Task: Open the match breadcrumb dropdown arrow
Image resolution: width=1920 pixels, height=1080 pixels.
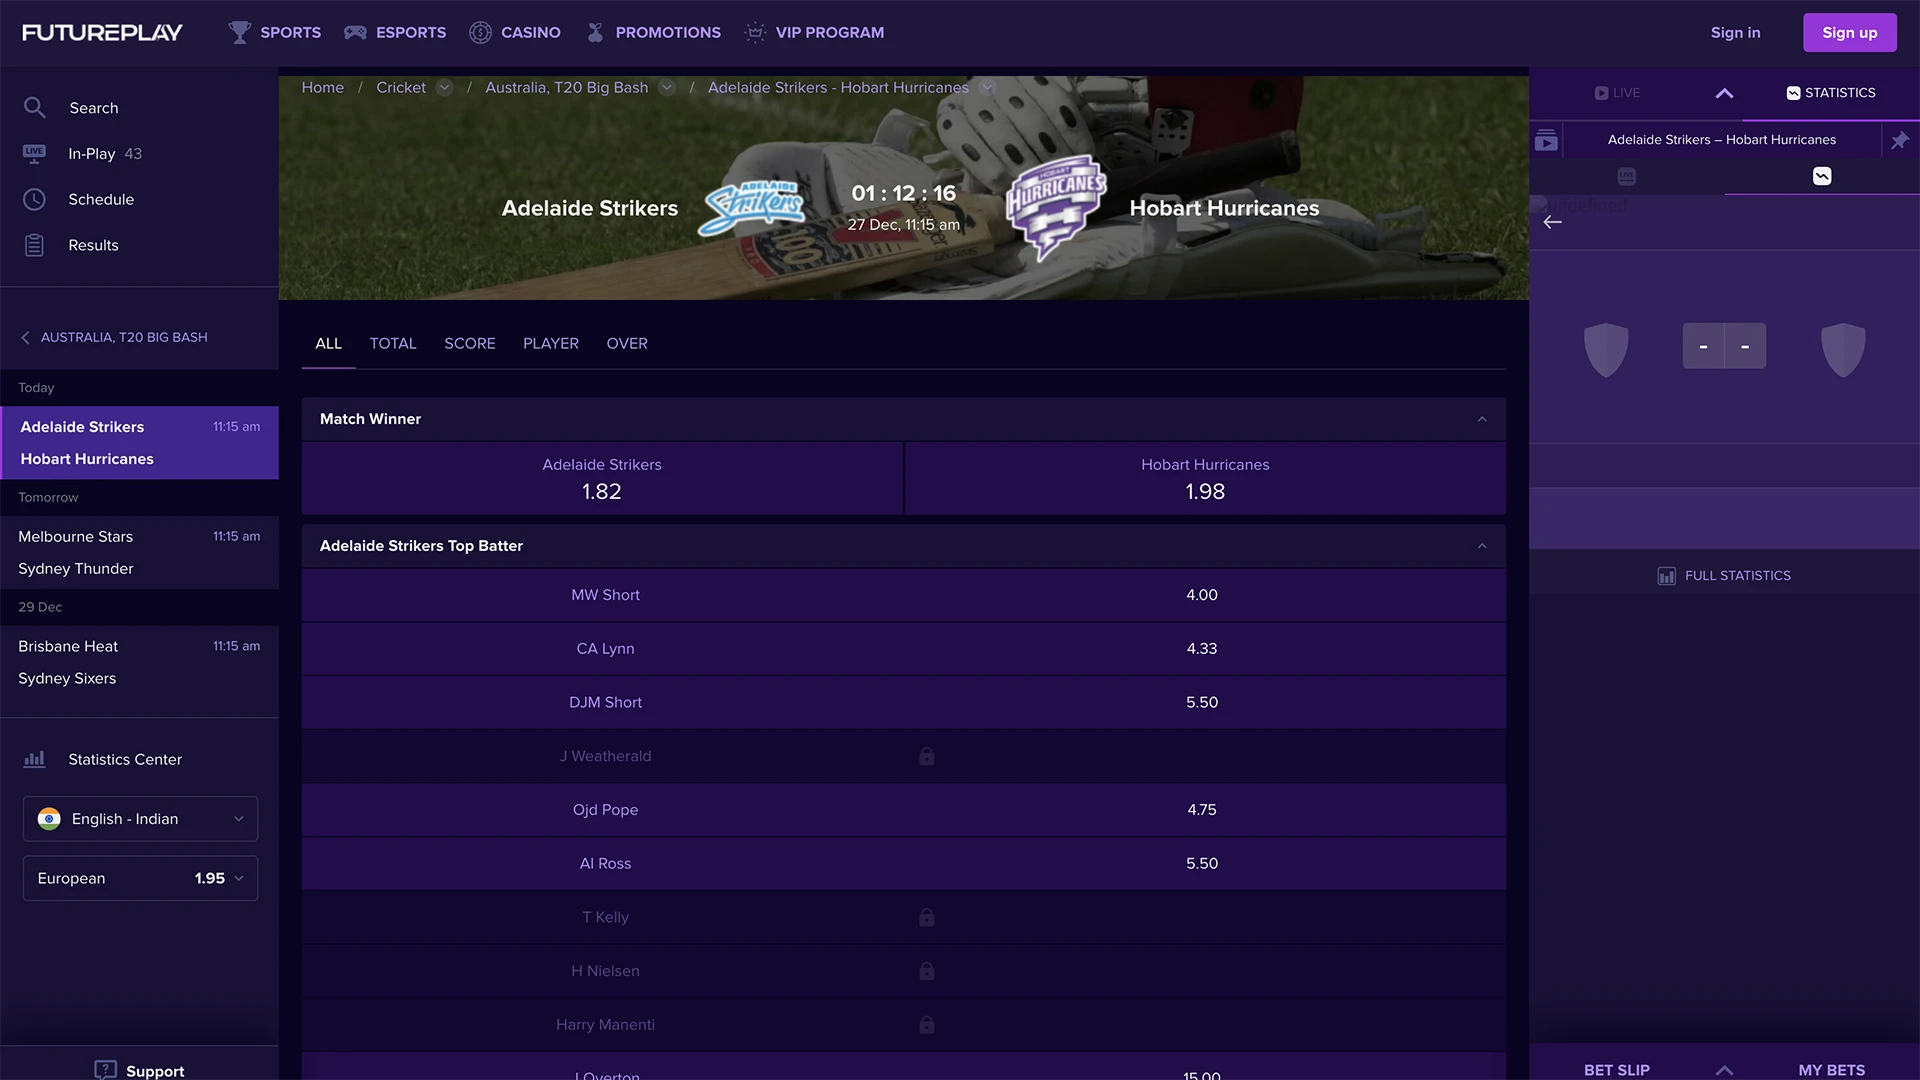Action: pos(987,88)
